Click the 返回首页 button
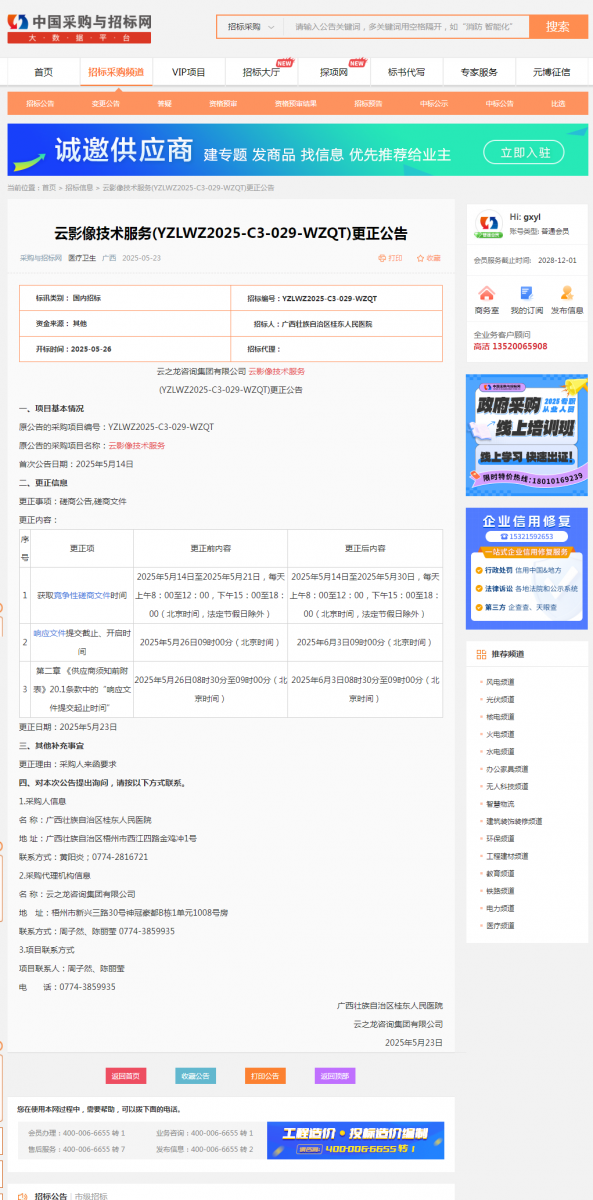593x1200 pixels. 126,1076
